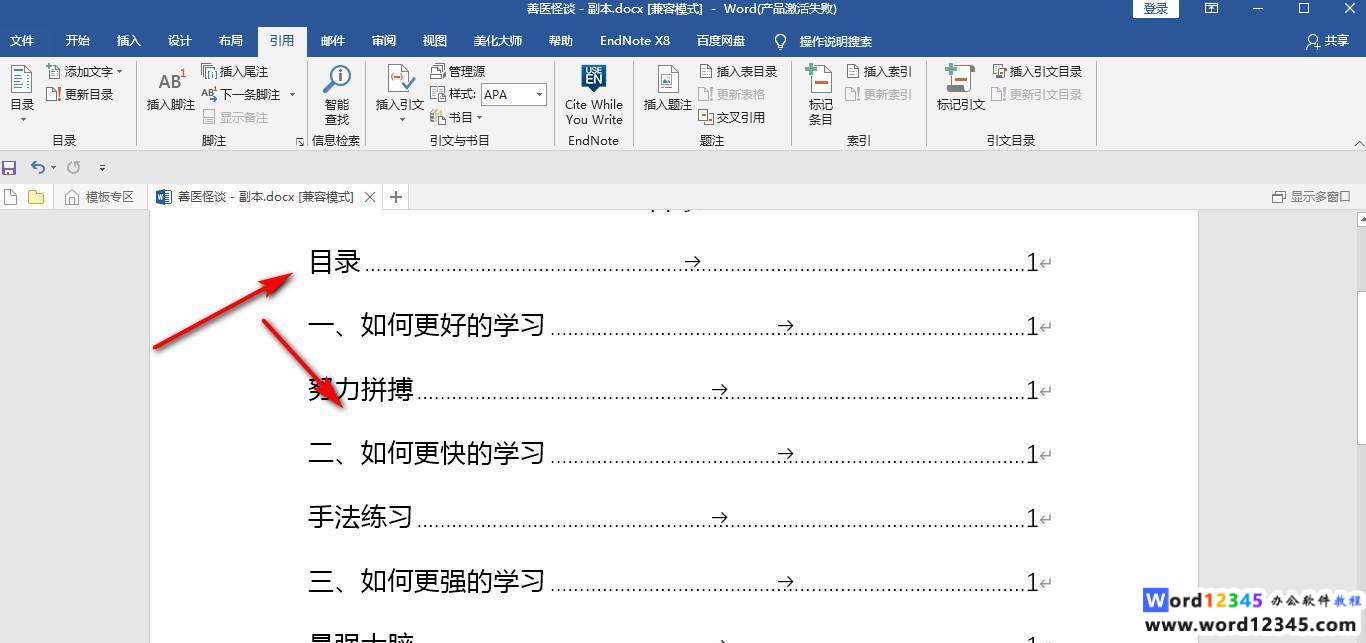Open the customize quick access toolbar dropdown
Viewport: 1366px width, 643px height.
tap(102, 167)
